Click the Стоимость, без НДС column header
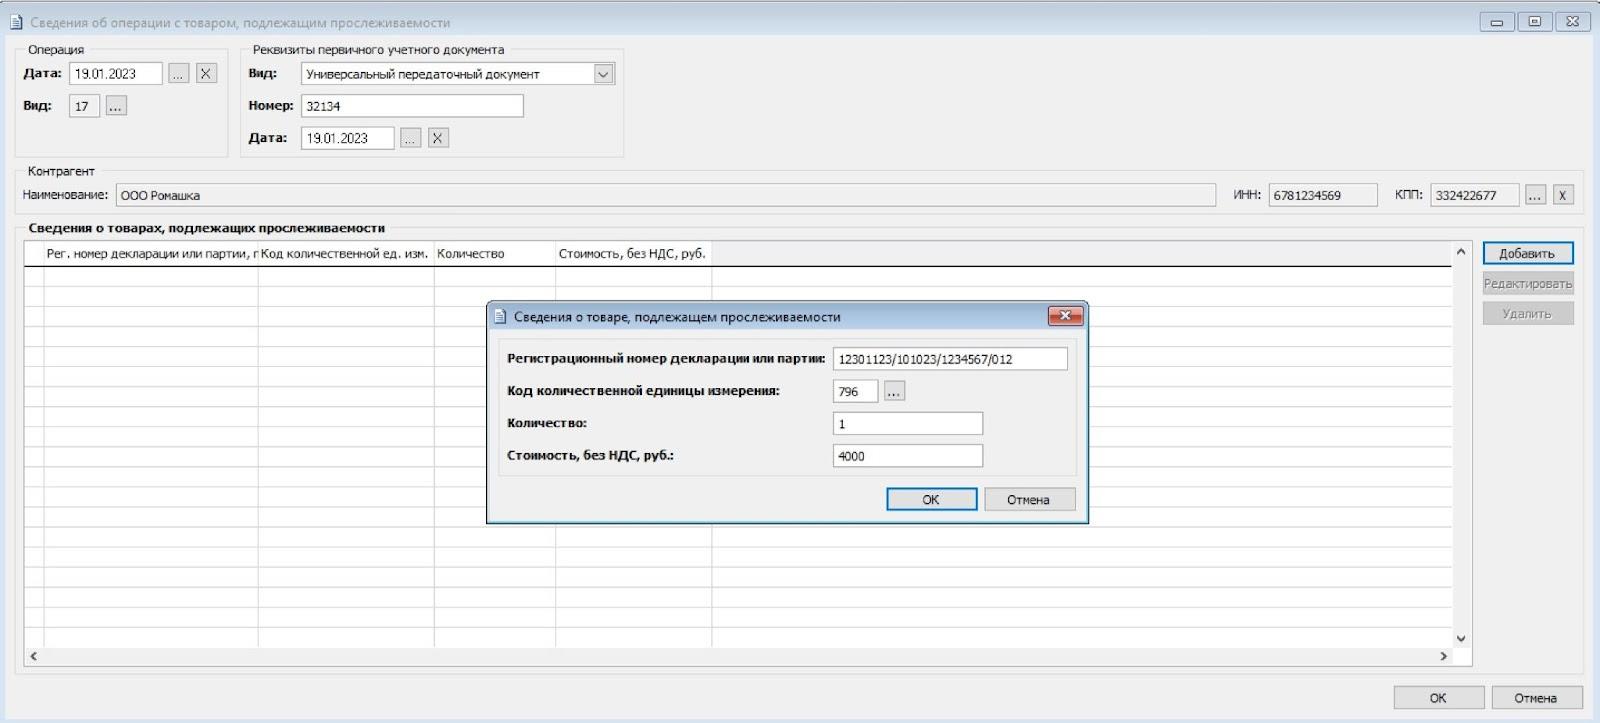 click(x=634, y=254)
